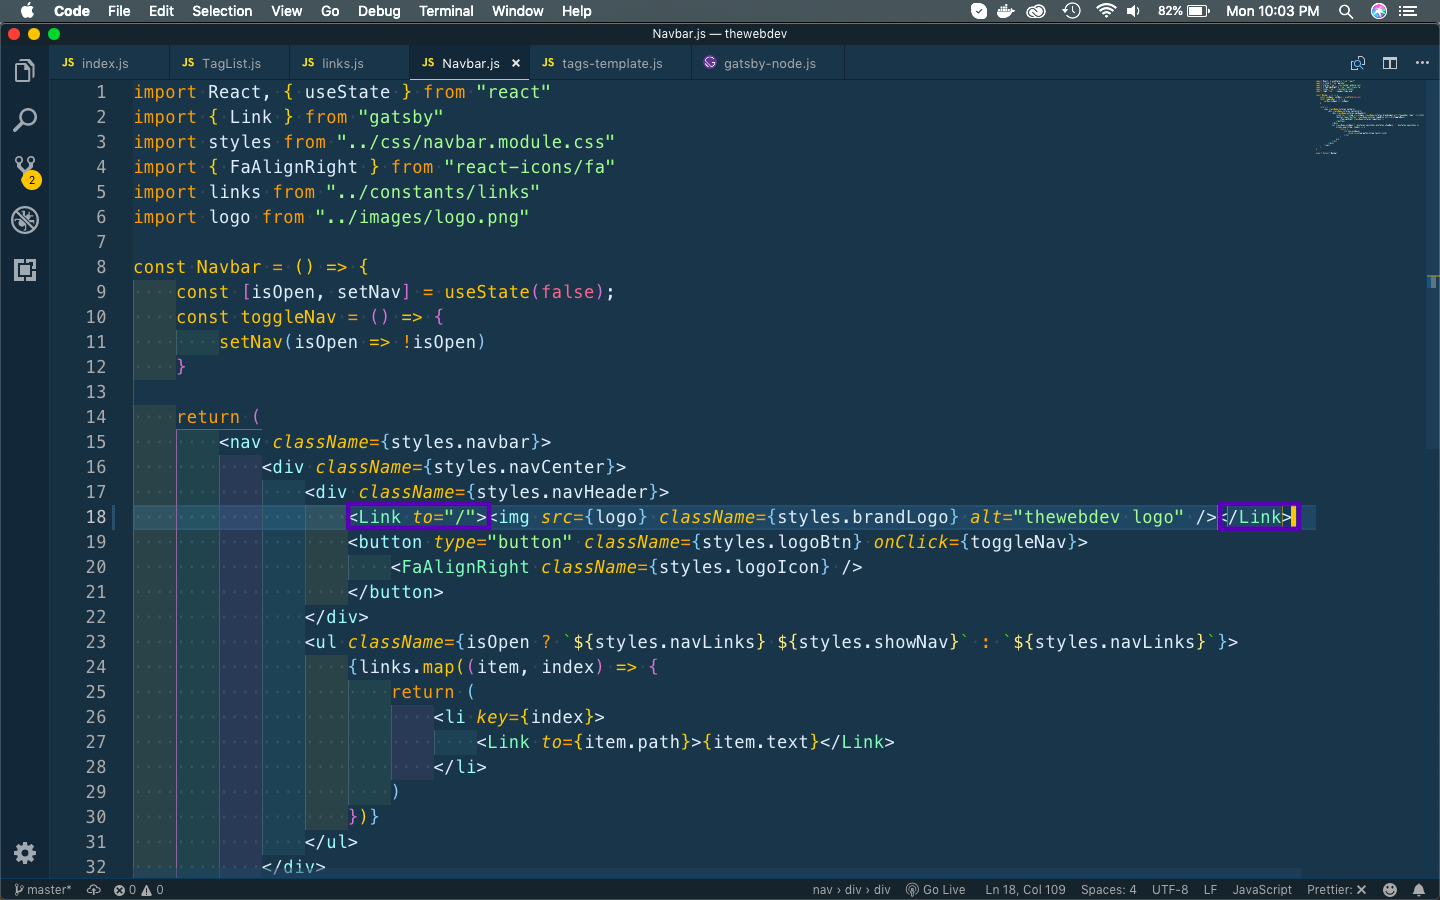Split the editor to the right
Viewport: 1440px width, 900px height.
point(1390,63)
